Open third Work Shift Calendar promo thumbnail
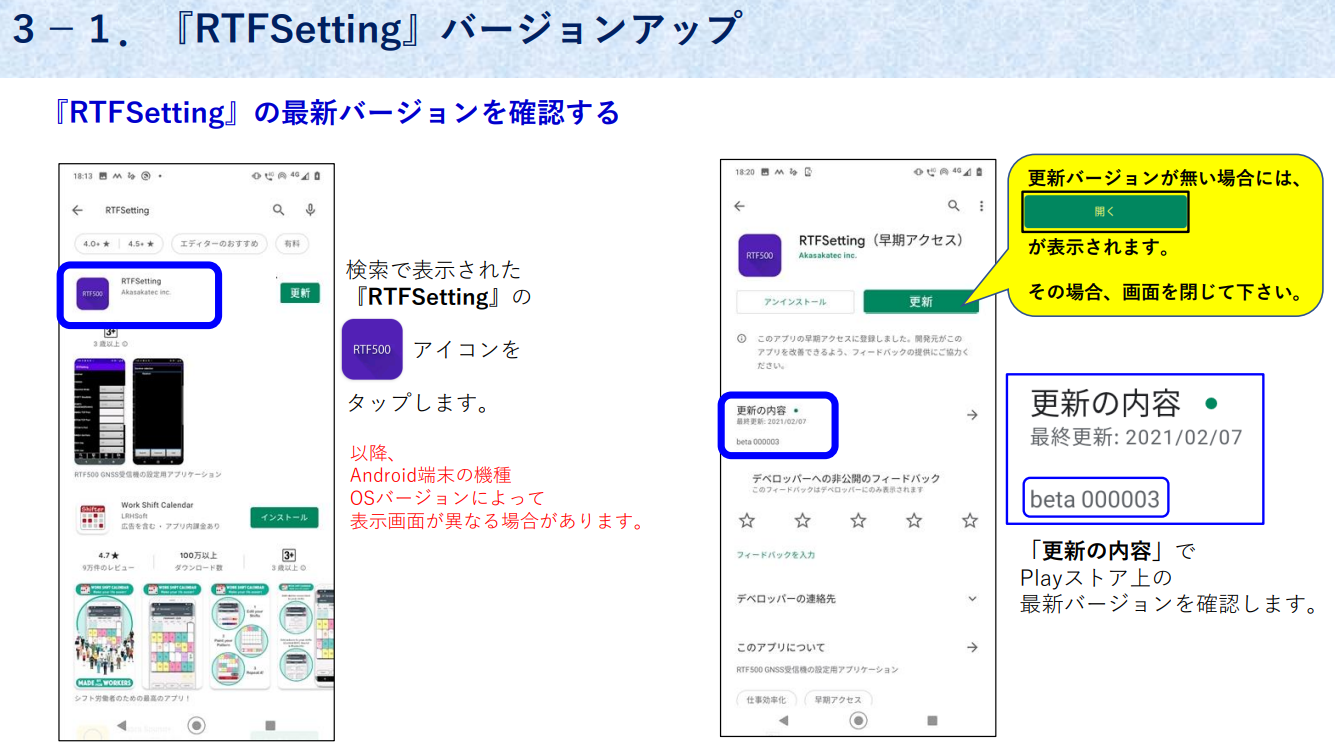Screen dimensions: 1335x753 [238, 636]
